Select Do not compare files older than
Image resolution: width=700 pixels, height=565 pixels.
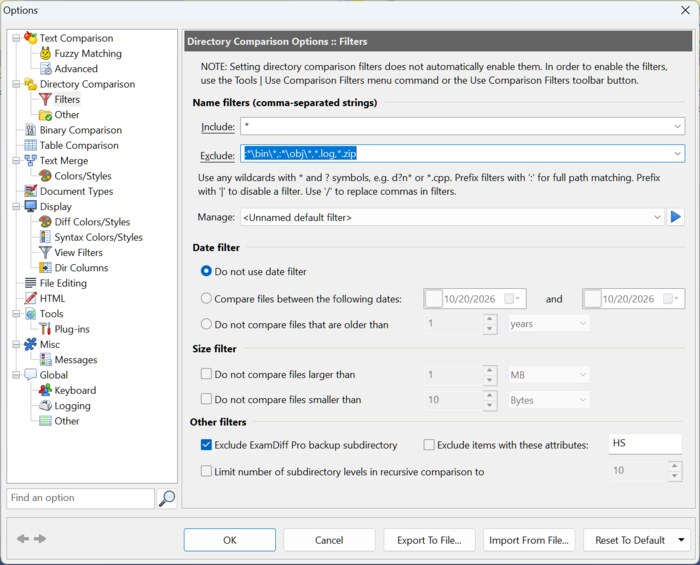[x=206, y=324]
